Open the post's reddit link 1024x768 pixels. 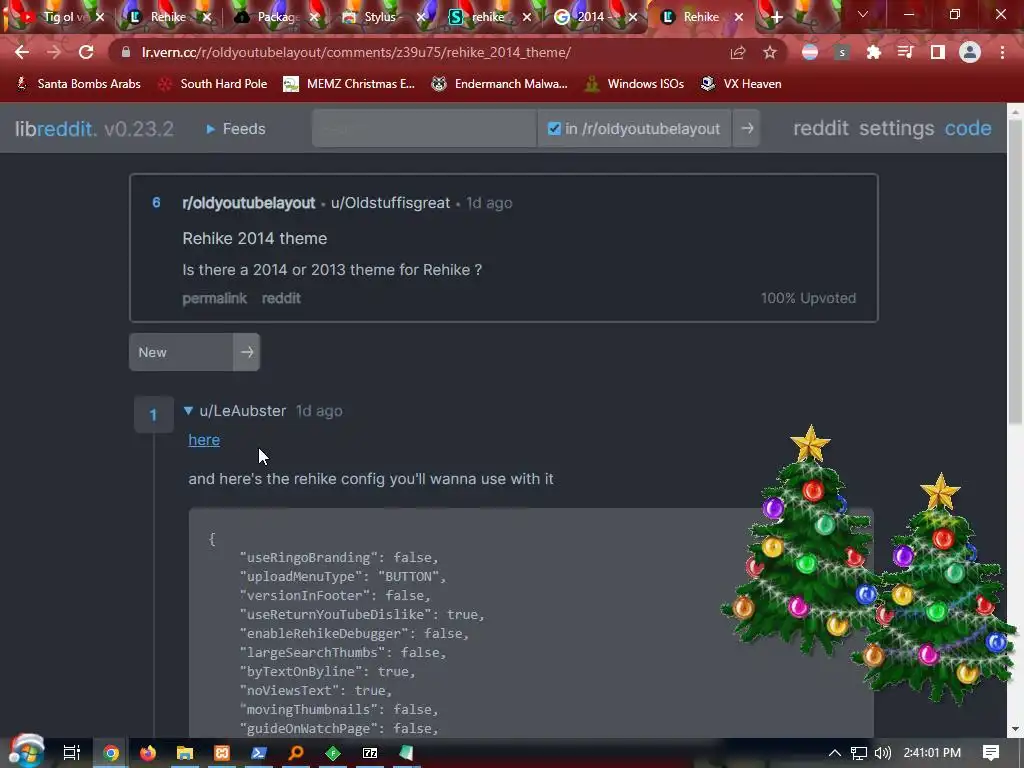click(281, 298)
